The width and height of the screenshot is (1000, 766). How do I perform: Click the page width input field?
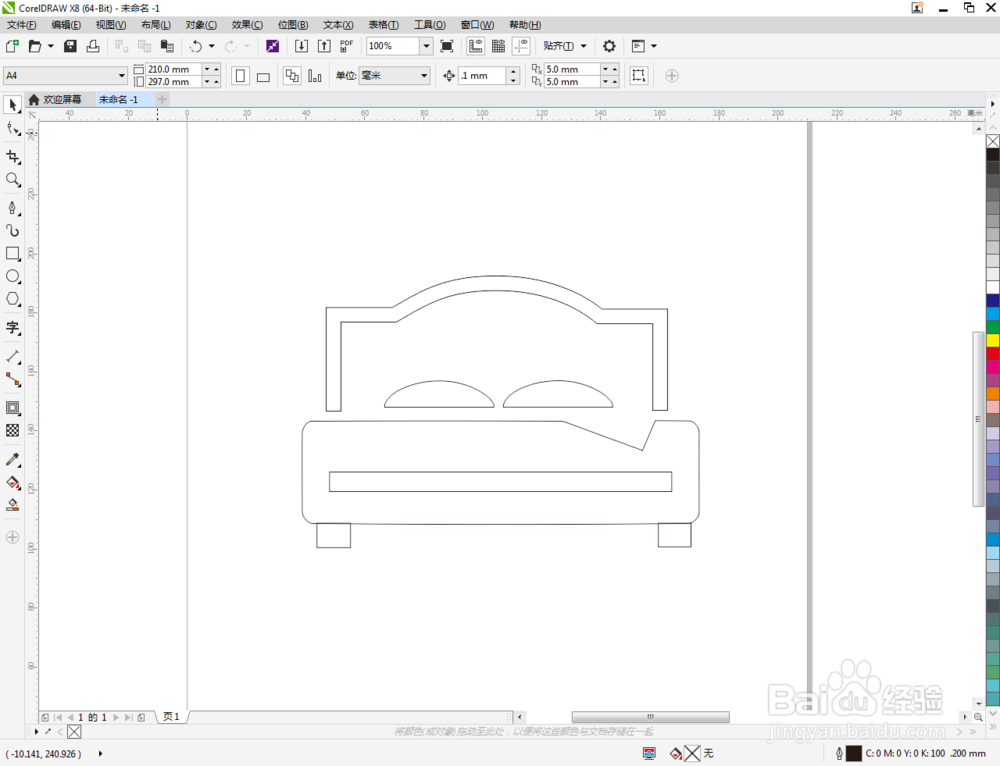[x=173, y=69]
